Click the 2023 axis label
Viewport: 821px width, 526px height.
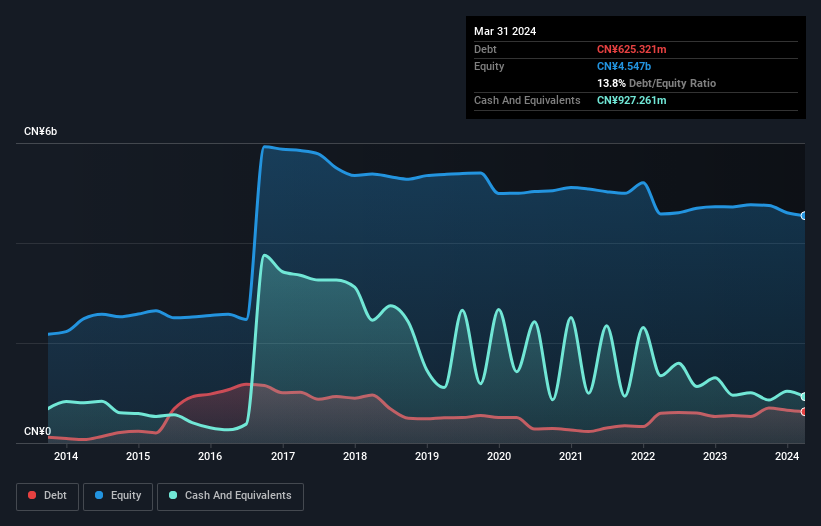click(715, 456)
